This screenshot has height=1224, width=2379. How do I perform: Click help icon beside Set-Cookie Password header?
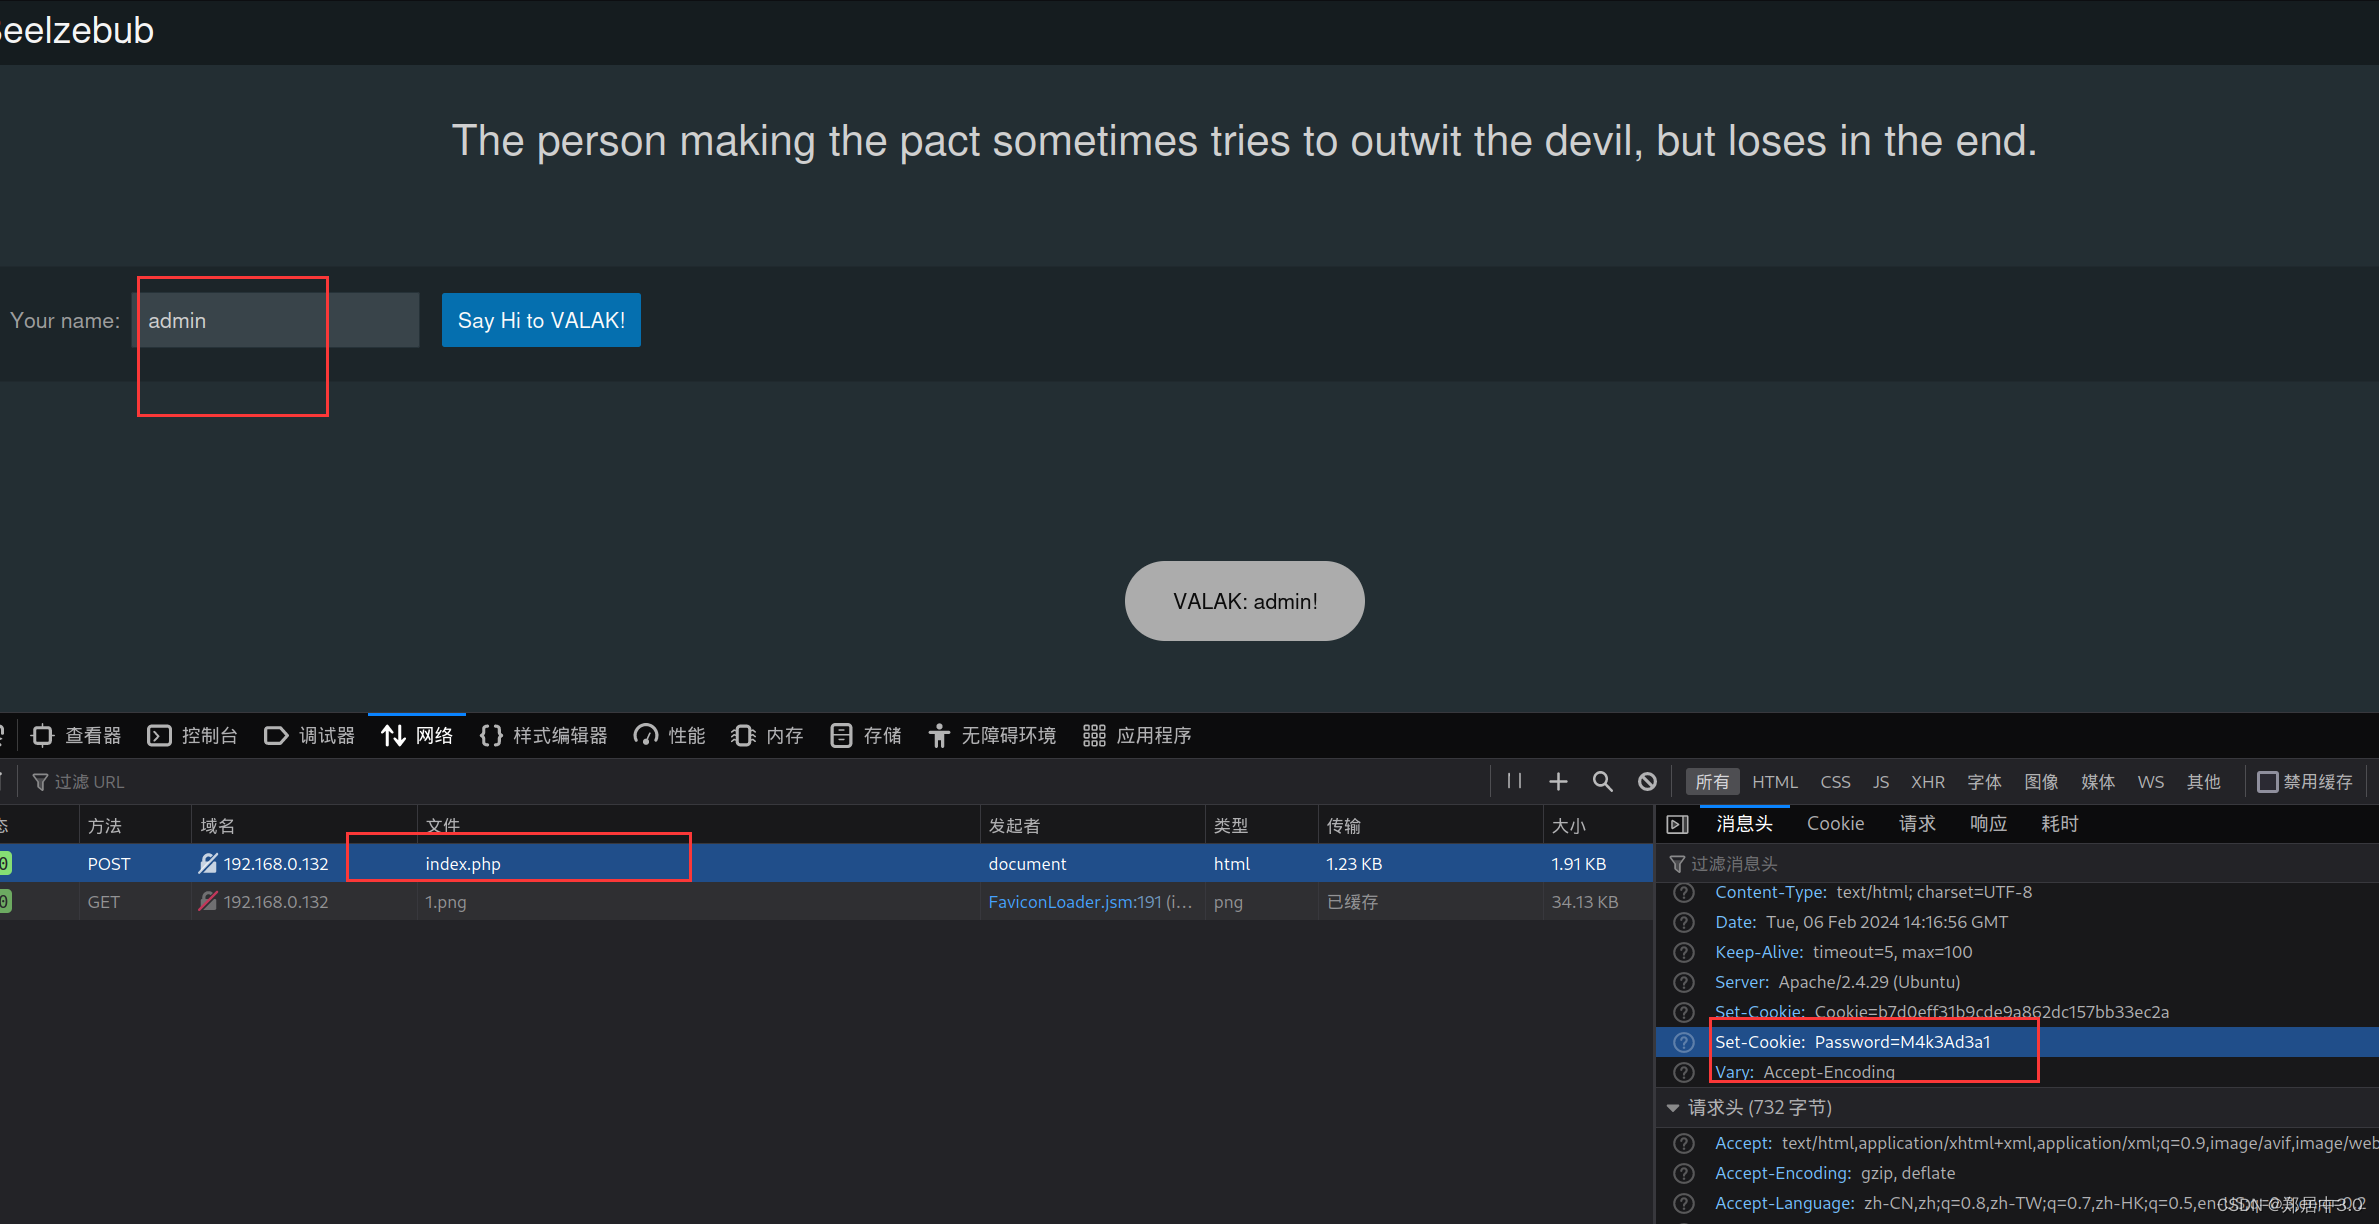tap(1685, 1043)
